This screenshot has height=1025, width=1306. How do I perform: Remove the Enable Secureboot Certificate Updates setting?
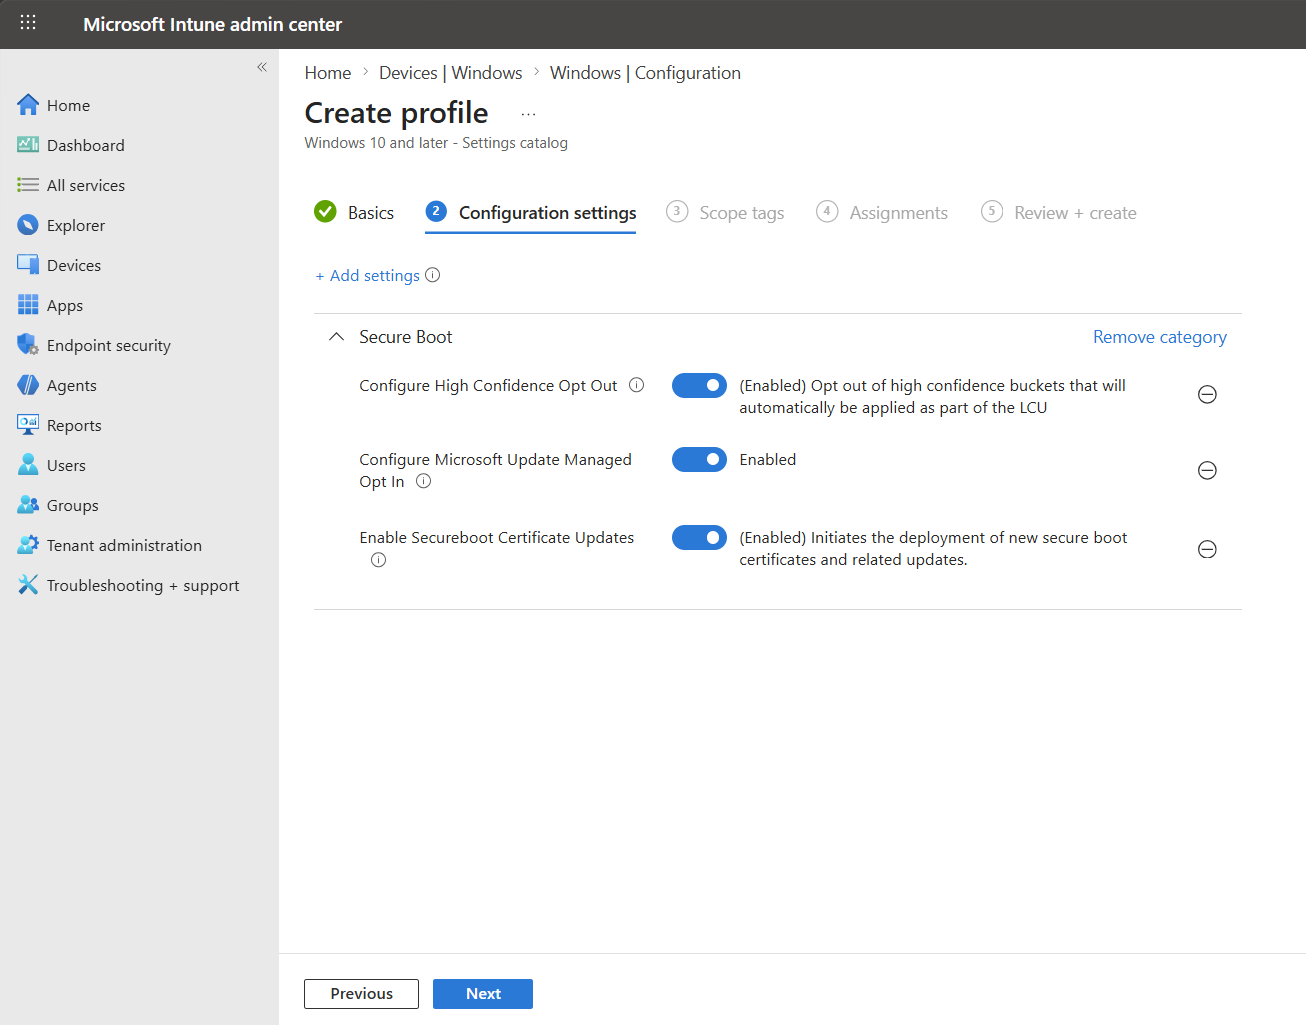pos(1207,549)
